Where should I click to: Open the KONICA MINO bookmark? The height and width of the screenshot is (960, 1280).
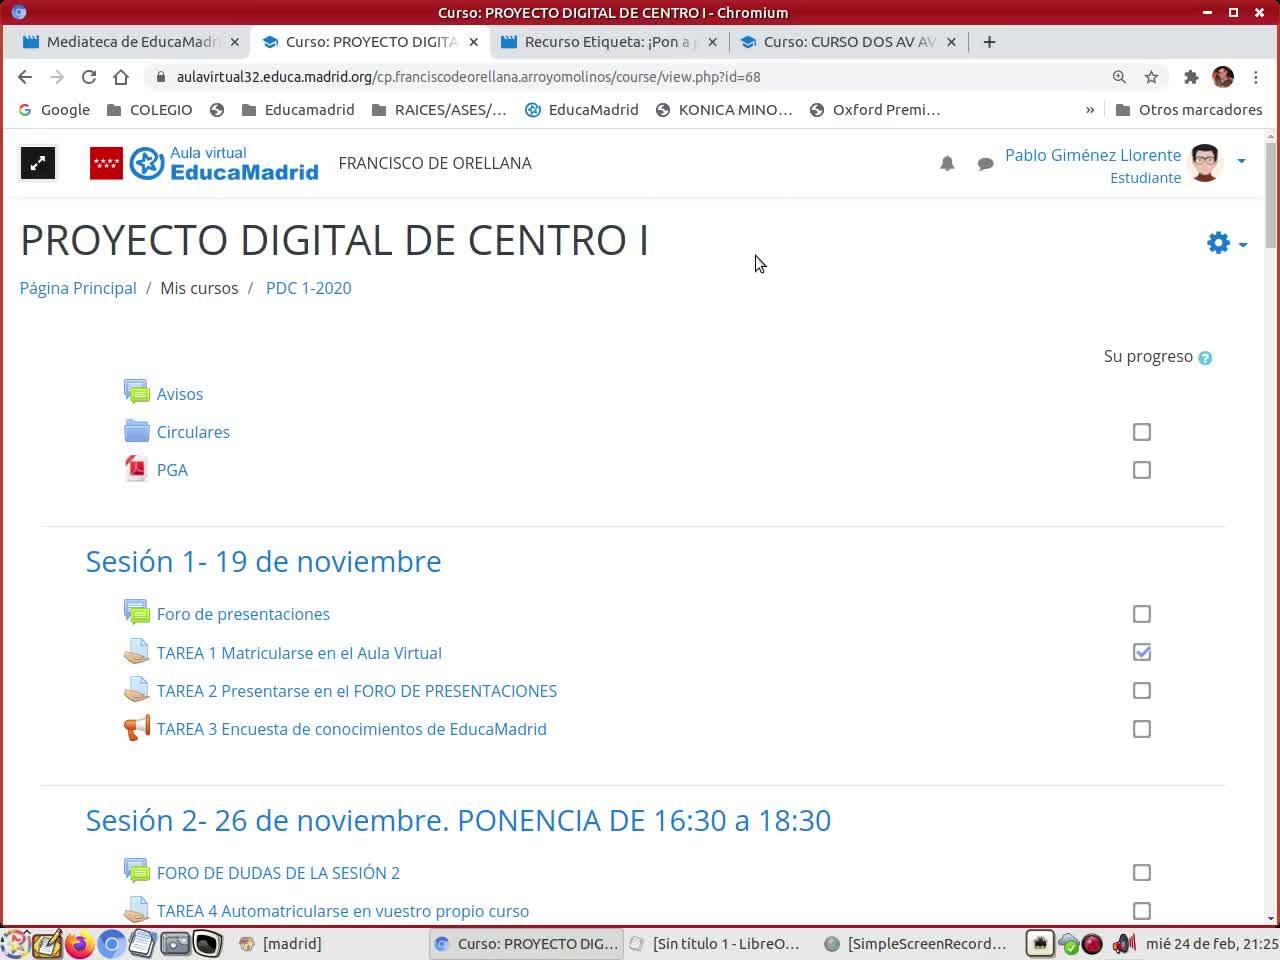point(724,110)
